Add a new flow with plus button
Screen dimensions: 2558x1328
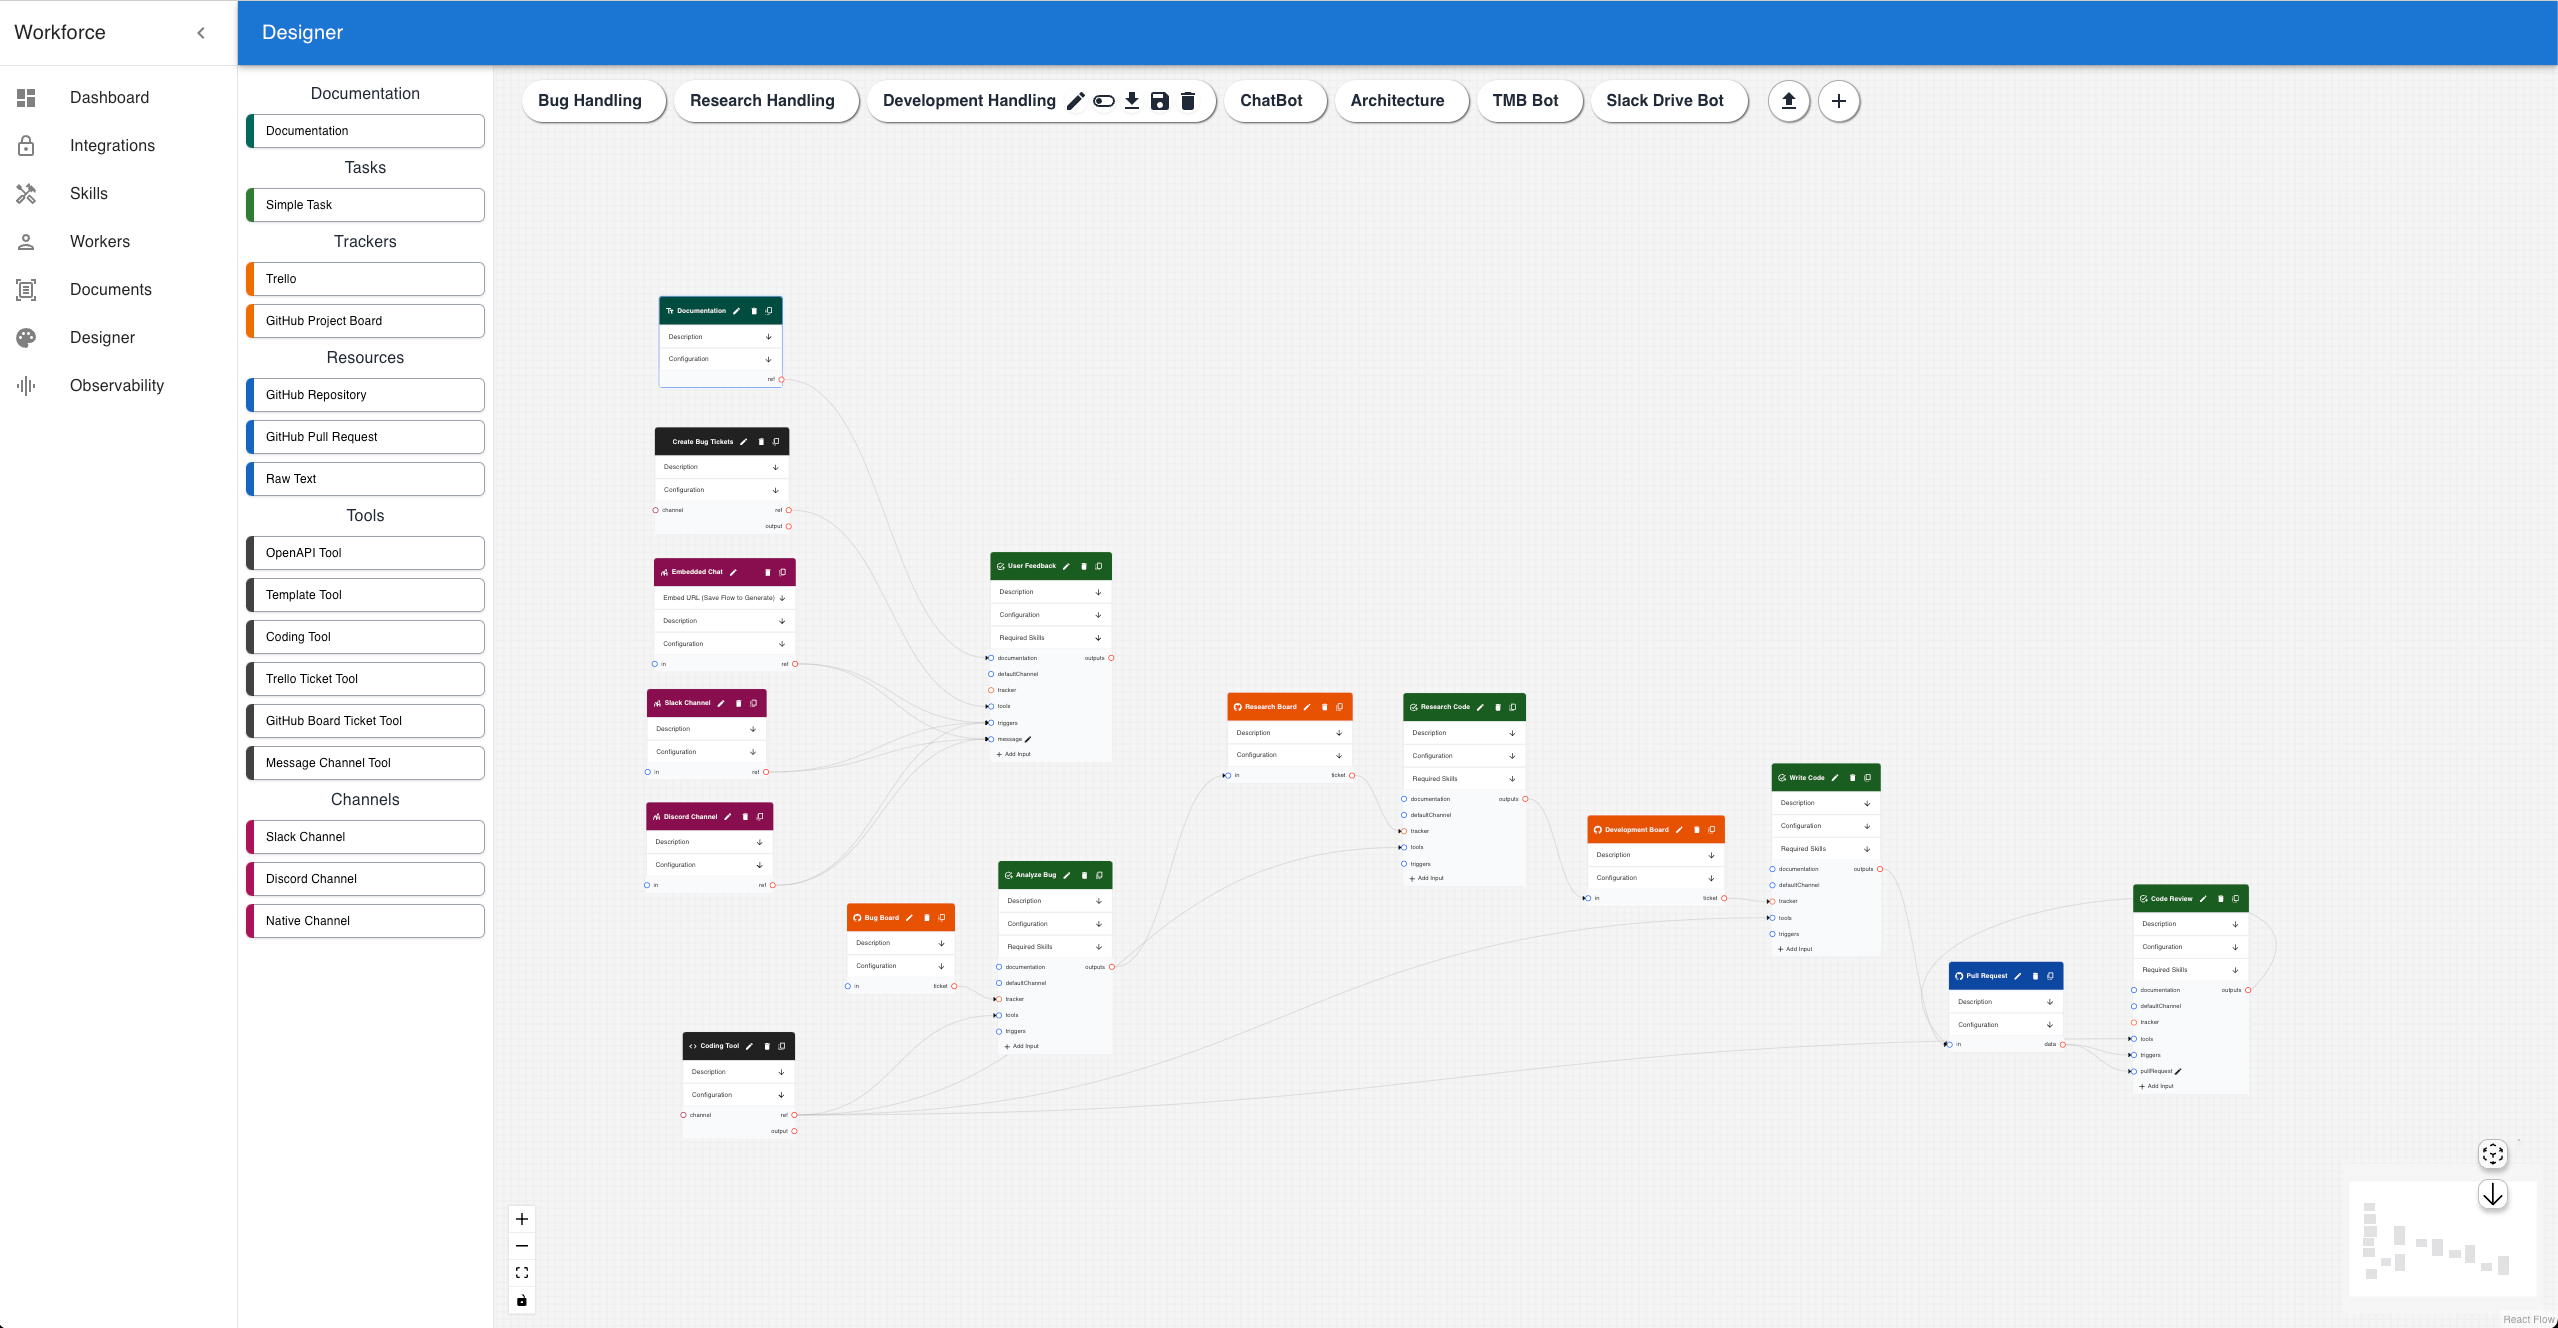pos(1838,101)
